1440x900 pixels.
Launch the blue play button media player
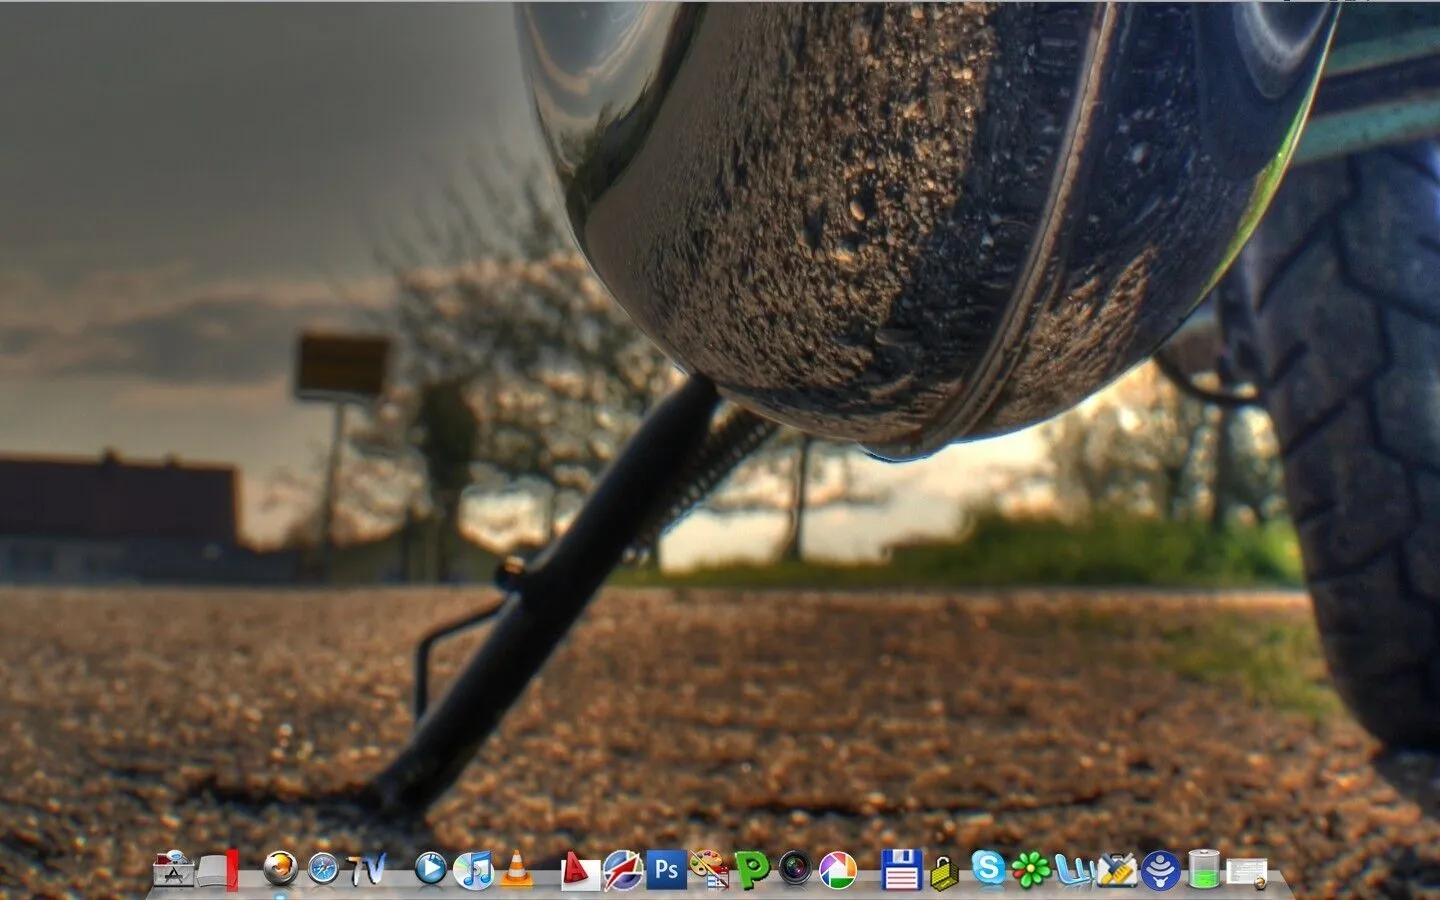(x=430, y=869)
